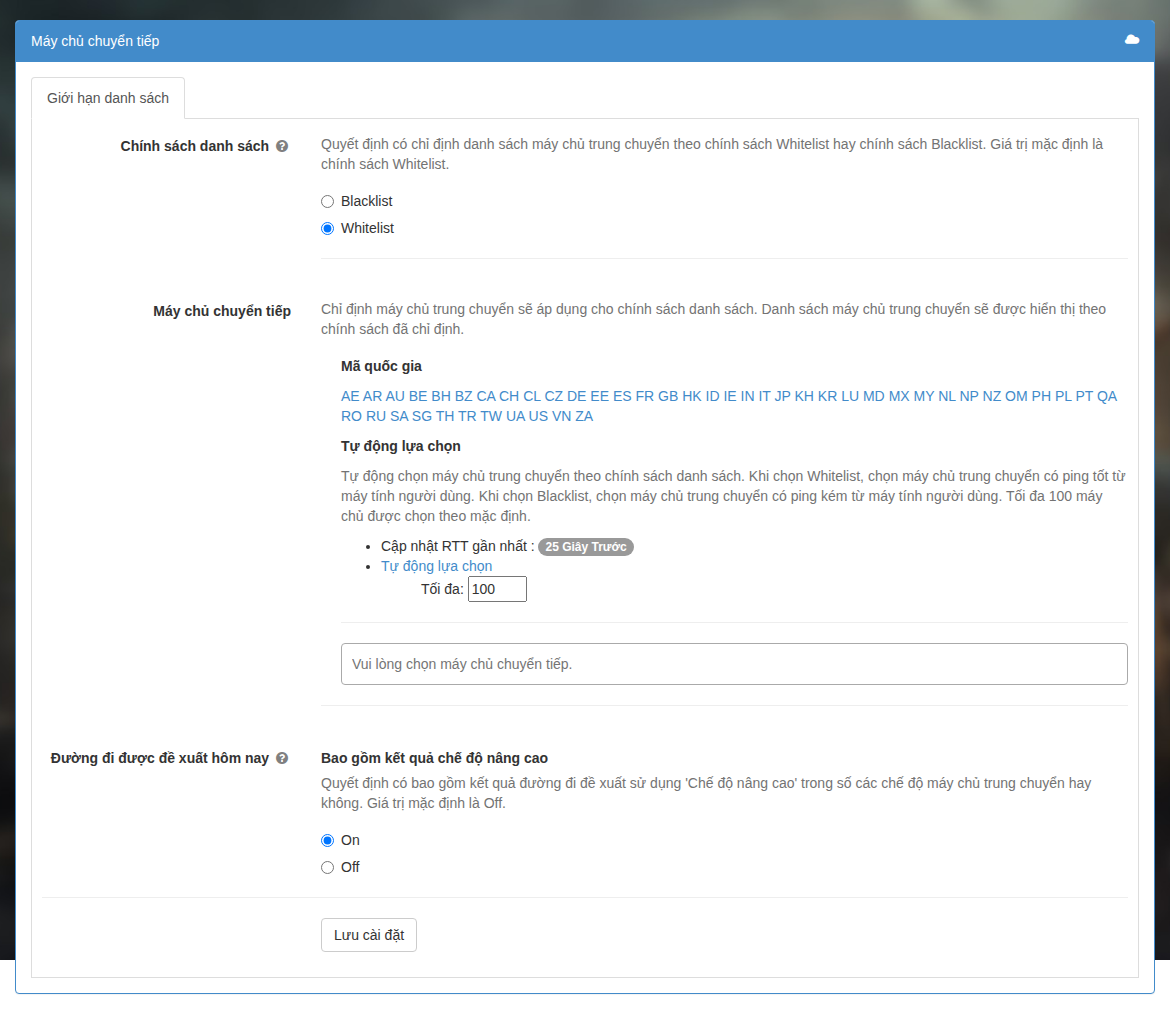Turn On advanced mode results

(328, 841)
